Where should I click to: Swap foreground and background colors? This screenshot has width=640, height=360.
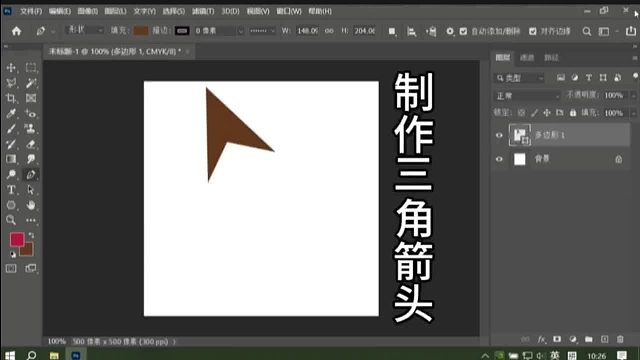pos(31,235)
